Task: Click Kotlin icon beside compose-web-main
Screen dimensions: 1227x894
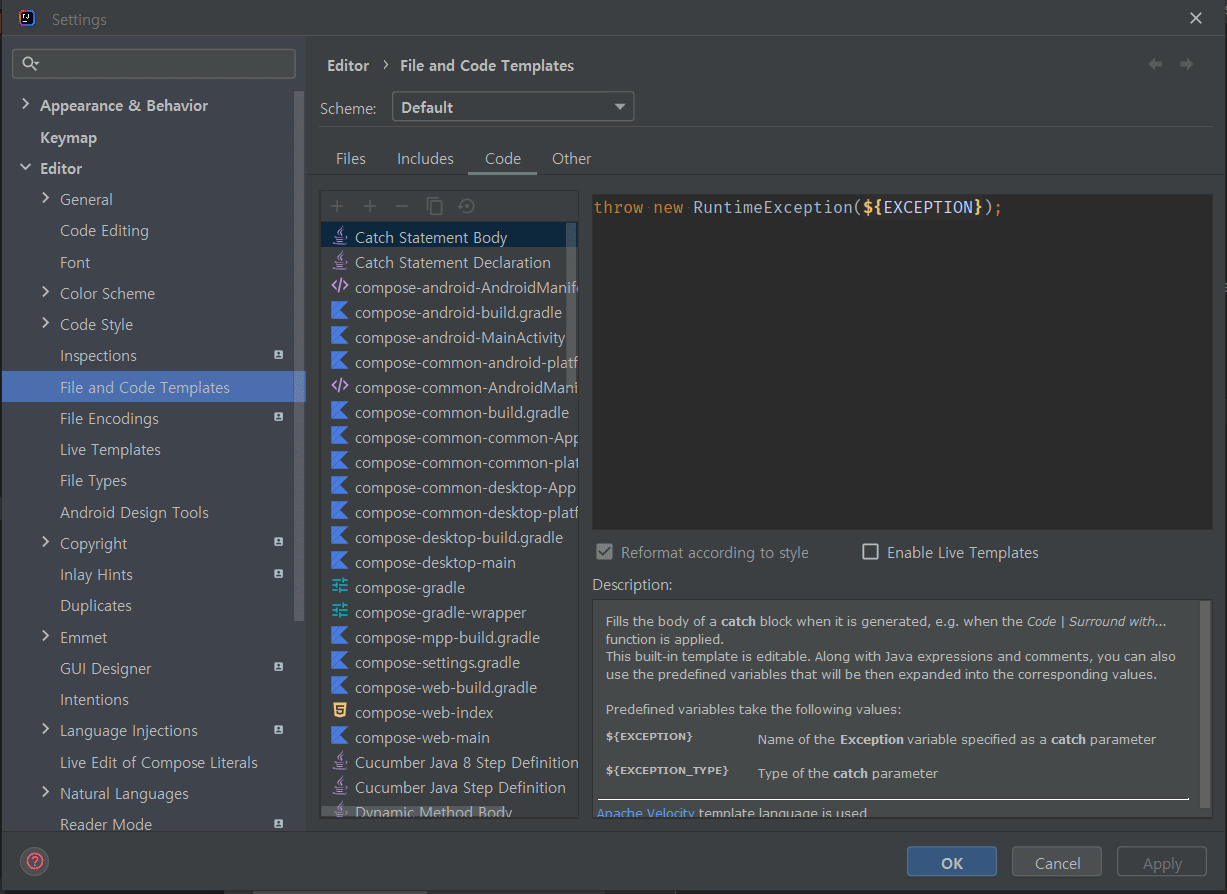Action: [x=340, y=737]
